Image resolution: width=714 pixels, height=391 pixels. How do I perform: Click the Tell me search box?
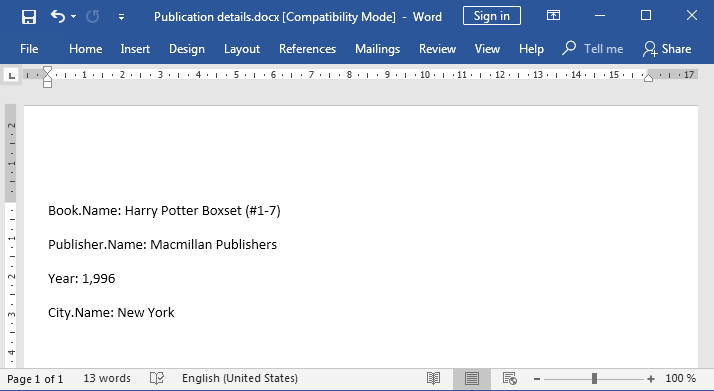tap(592, 49)
